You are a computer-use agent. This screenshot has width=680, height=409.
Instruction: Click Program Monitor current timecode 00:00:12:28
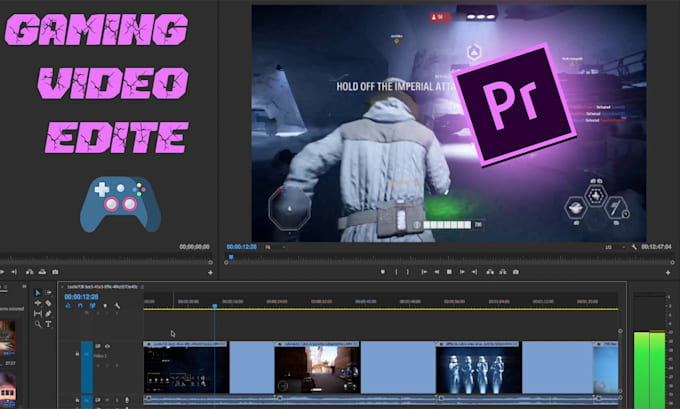tap(242, 247)
